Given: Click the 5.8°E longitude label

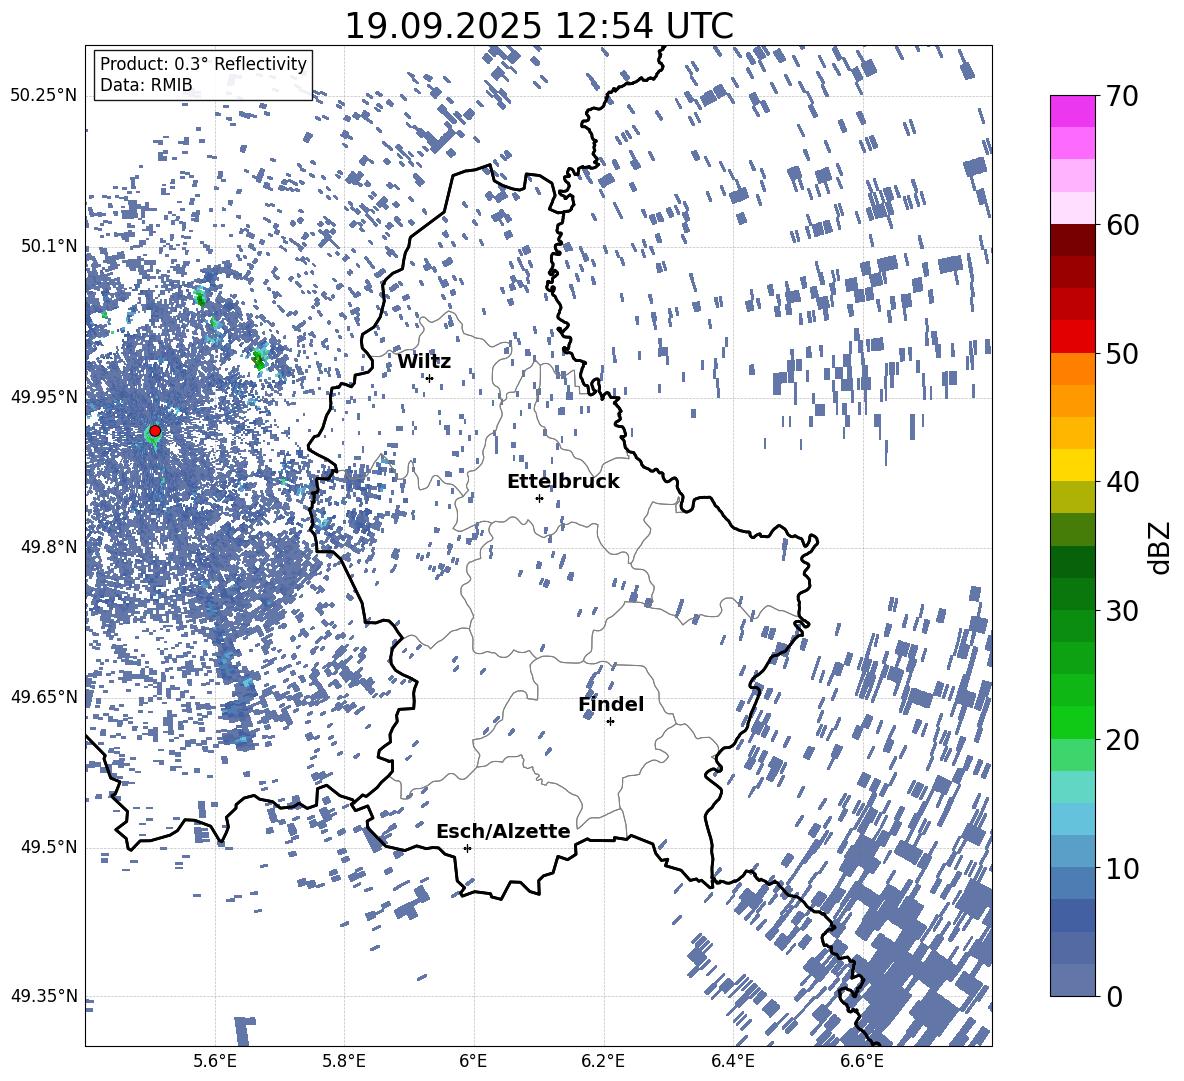Looking at the screenshot, I should coord(344,1061).
